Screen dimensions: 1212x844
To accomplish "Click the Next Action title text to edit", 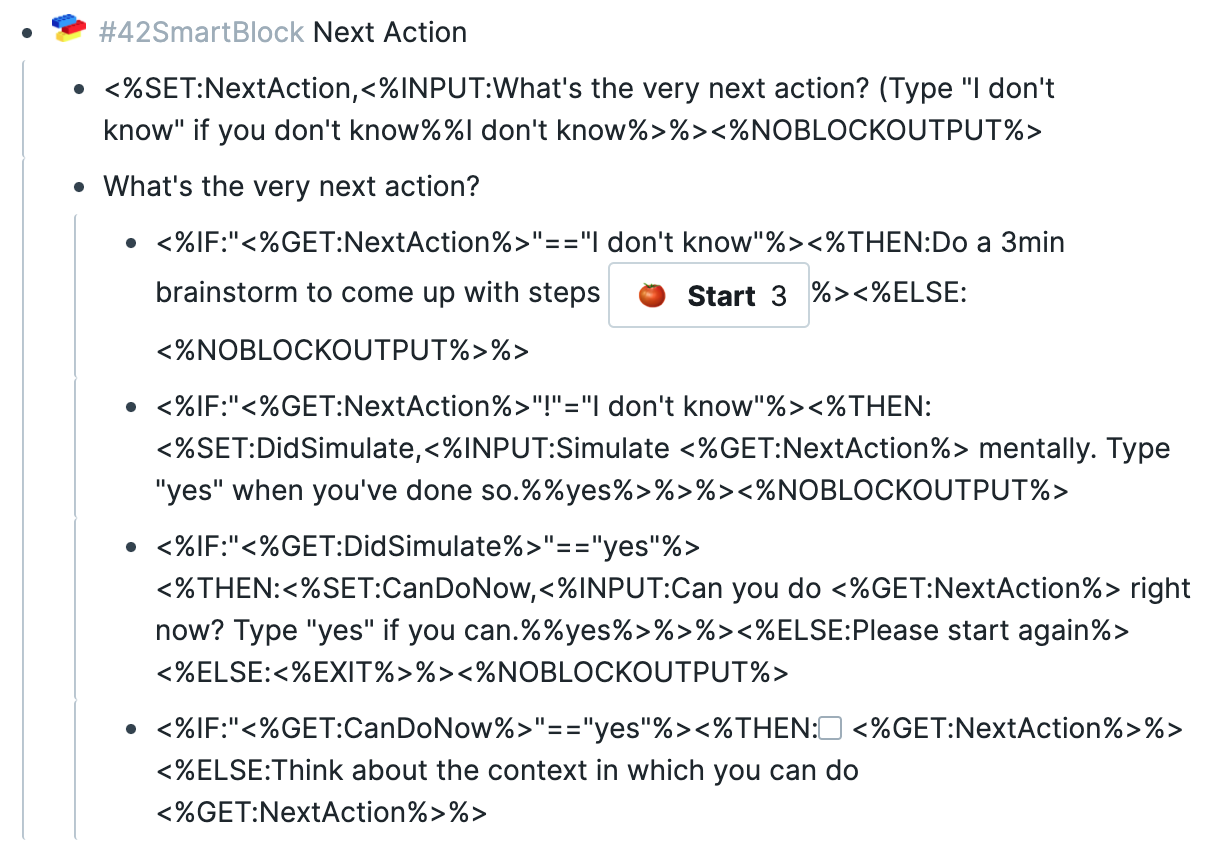I will (x=390, y=31).
